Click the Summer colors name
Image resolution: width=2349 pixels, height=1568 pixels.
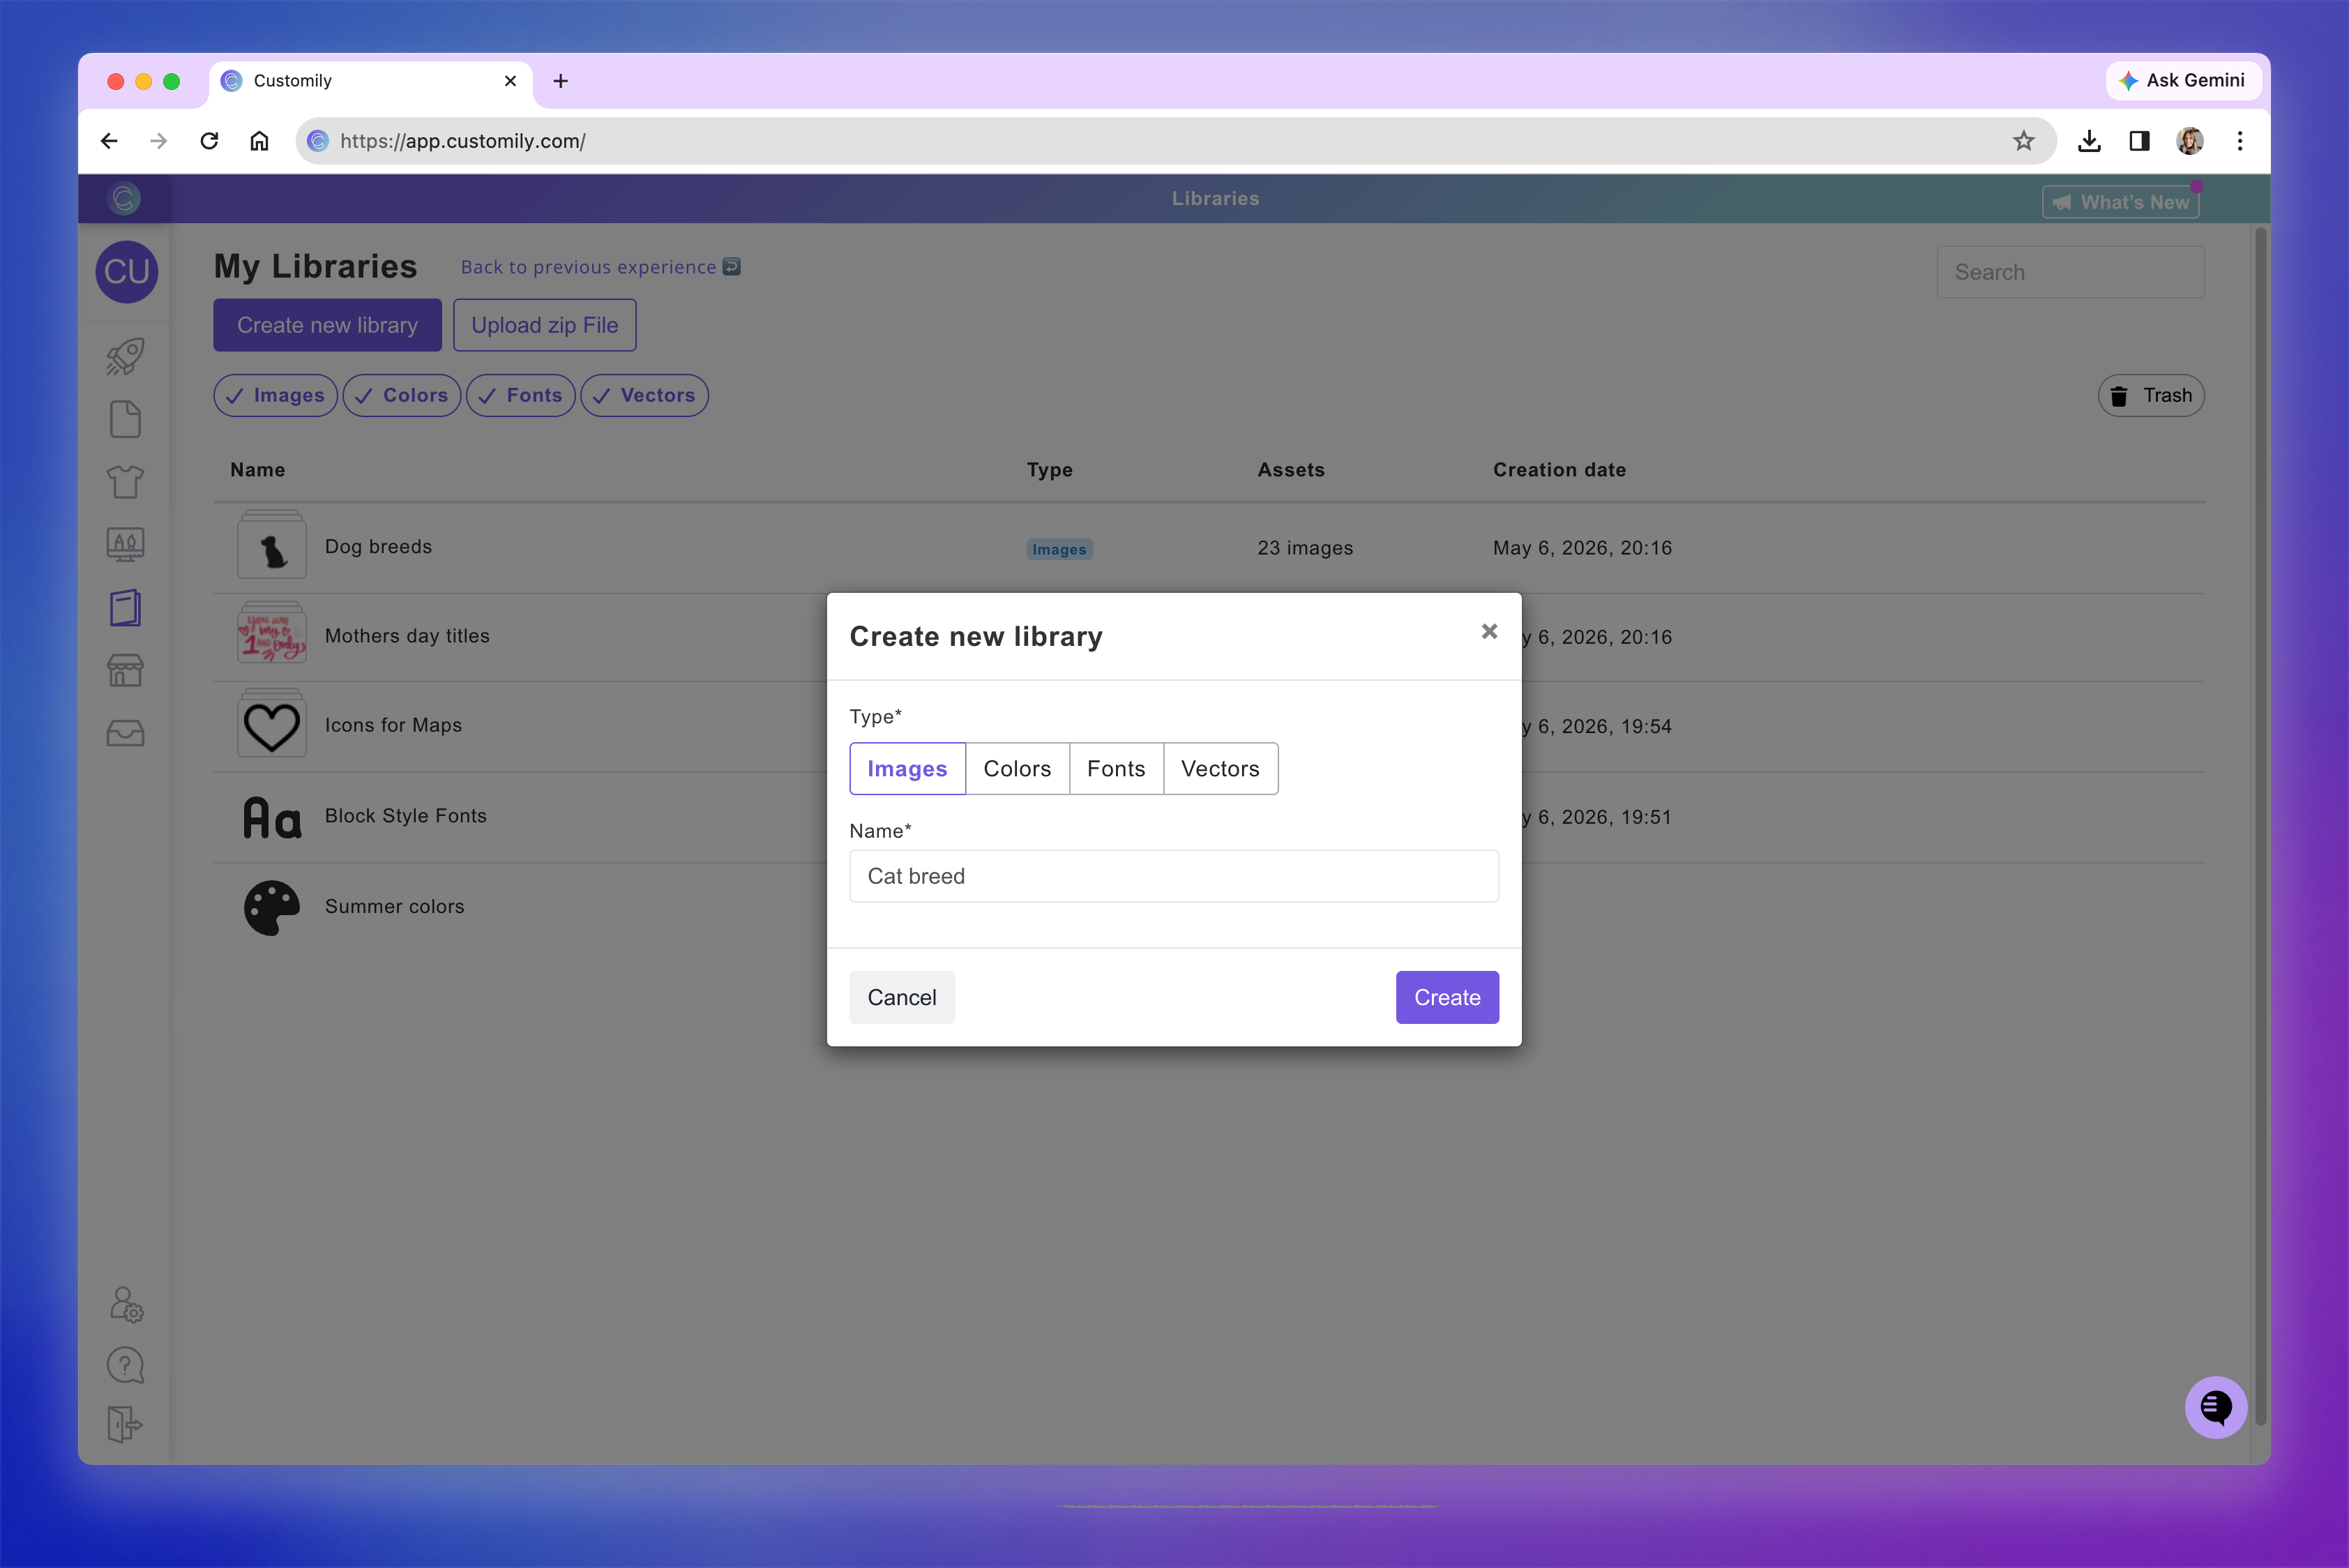394,906
